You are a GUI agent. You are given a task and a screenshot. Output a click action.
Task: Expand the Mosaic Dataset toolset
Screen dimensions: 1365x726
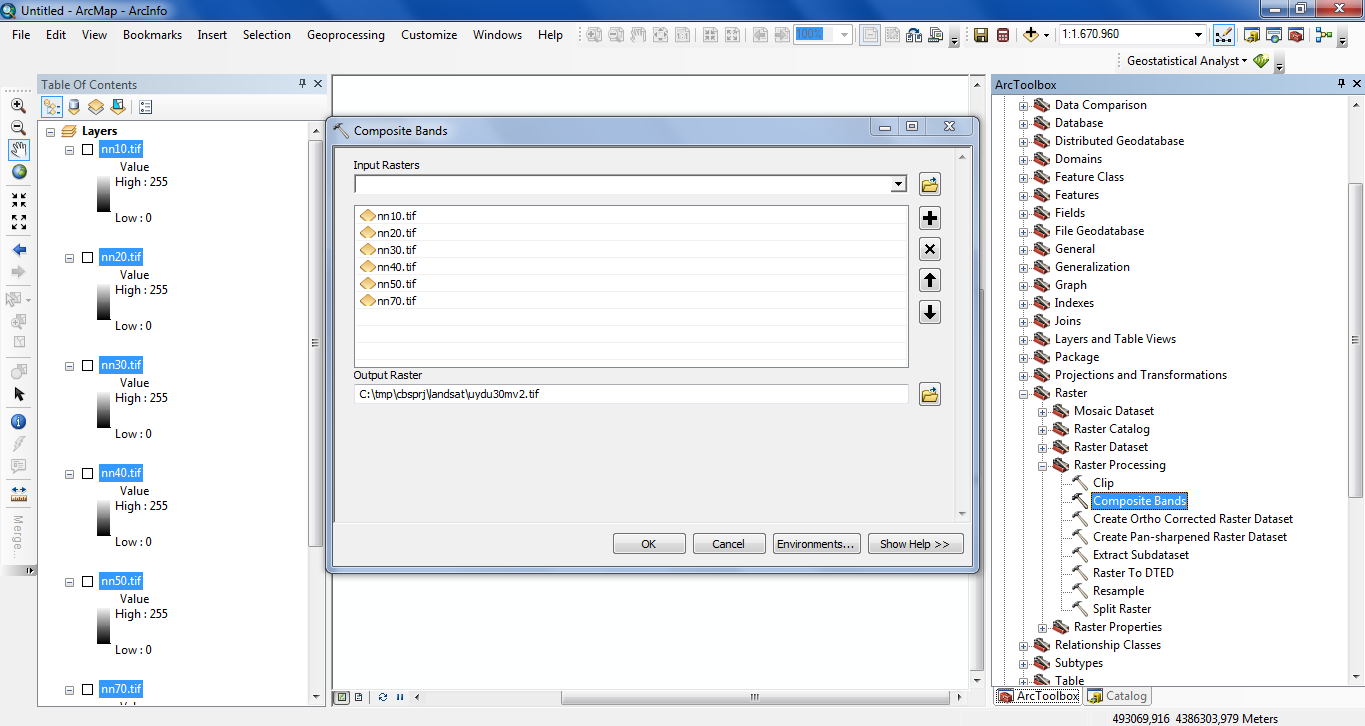coord(1042,411)
